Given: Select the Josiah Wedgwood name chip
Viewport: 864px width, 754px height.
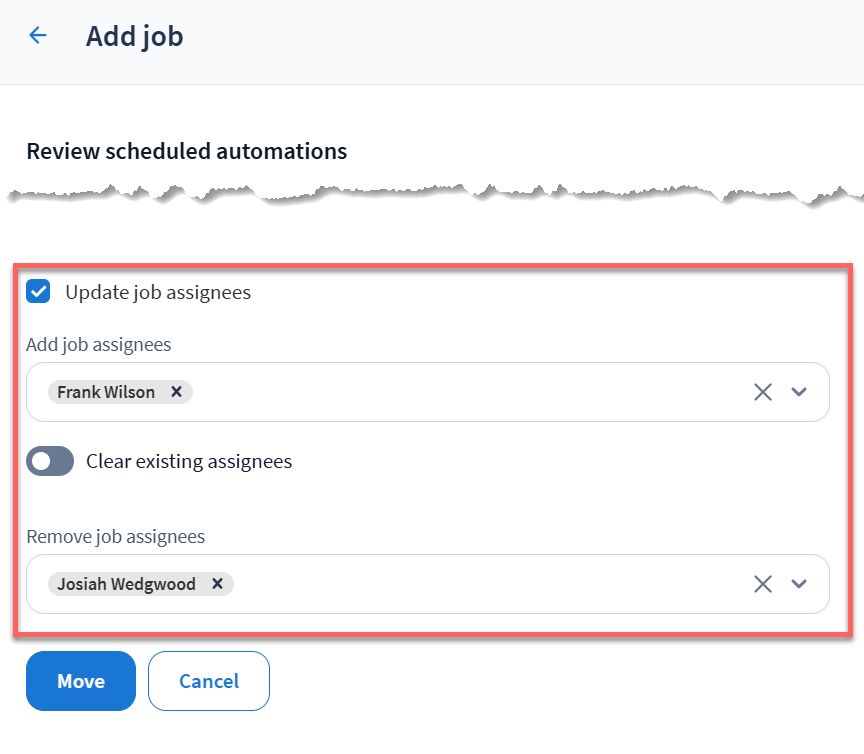Looking at the screenshot, I should click(126, 584).
